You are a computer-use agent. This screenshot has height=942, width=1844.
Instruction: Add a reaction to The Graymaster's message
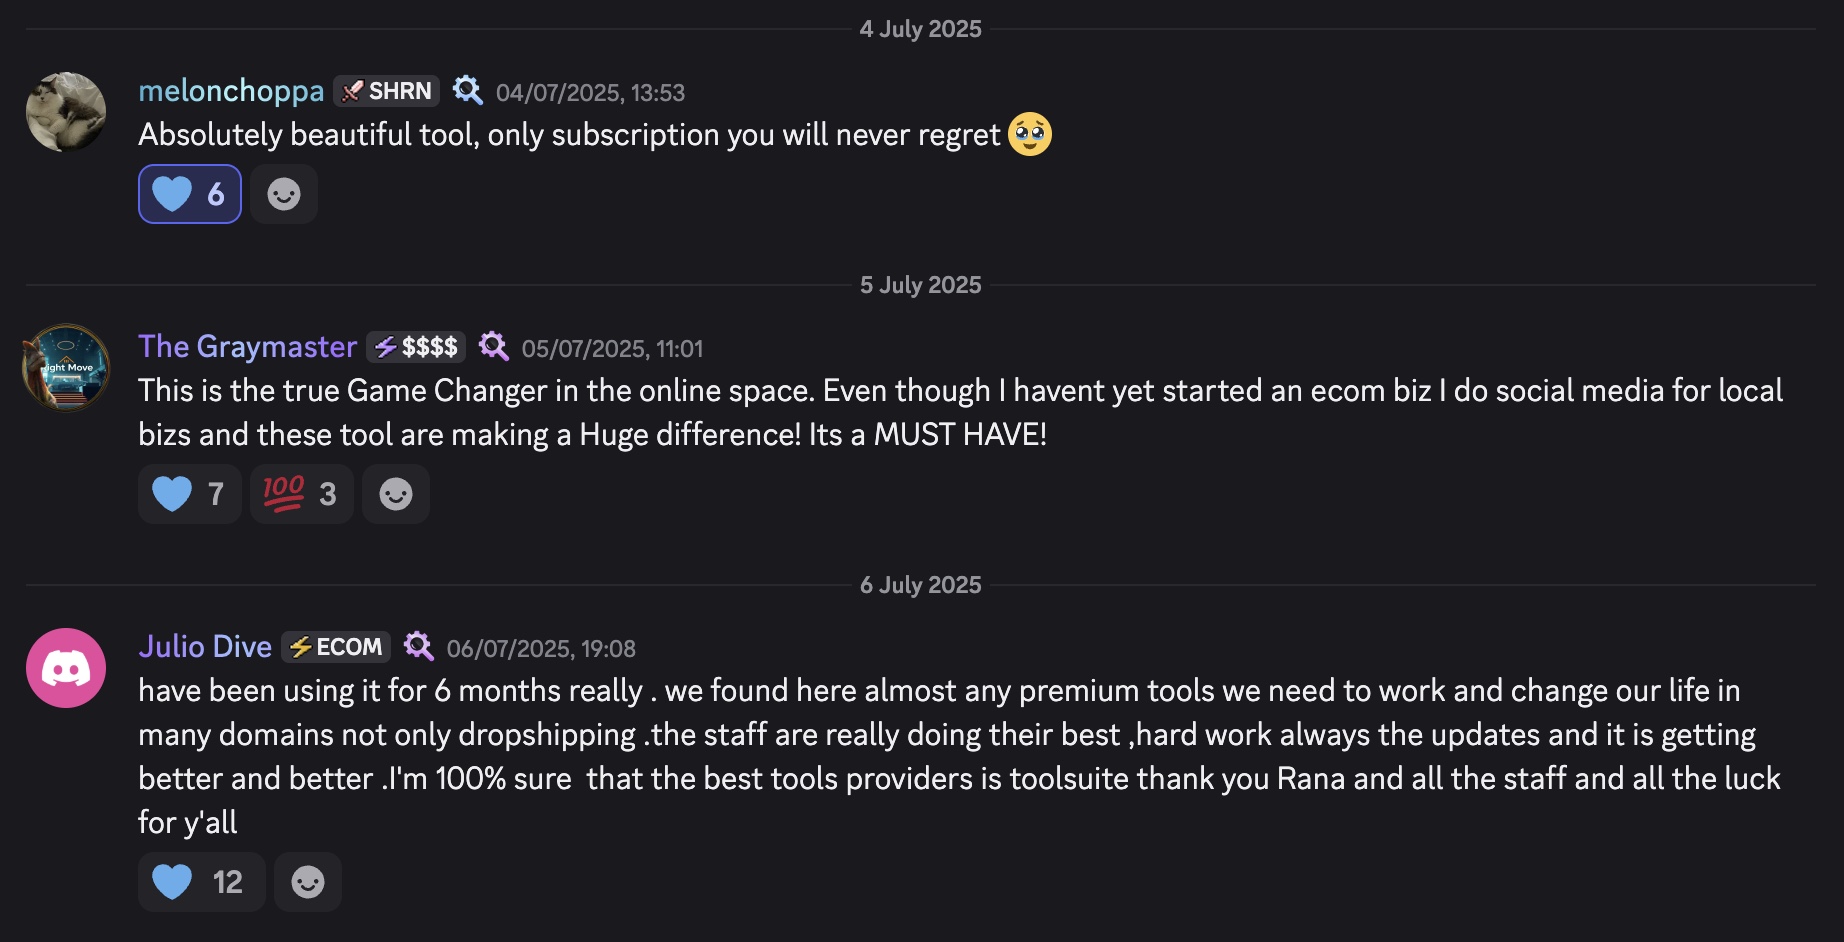pyautogui.click(x=396, y=494)
